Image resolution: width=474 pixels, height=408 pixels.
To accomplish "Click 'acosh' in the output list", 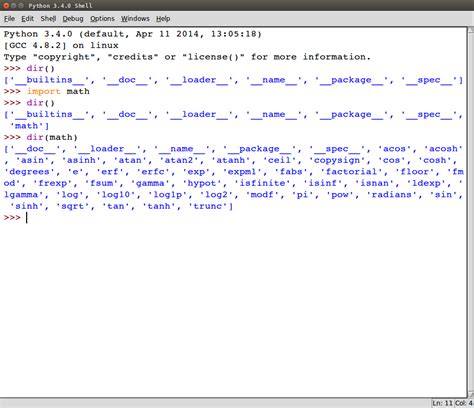I will 443,149.
